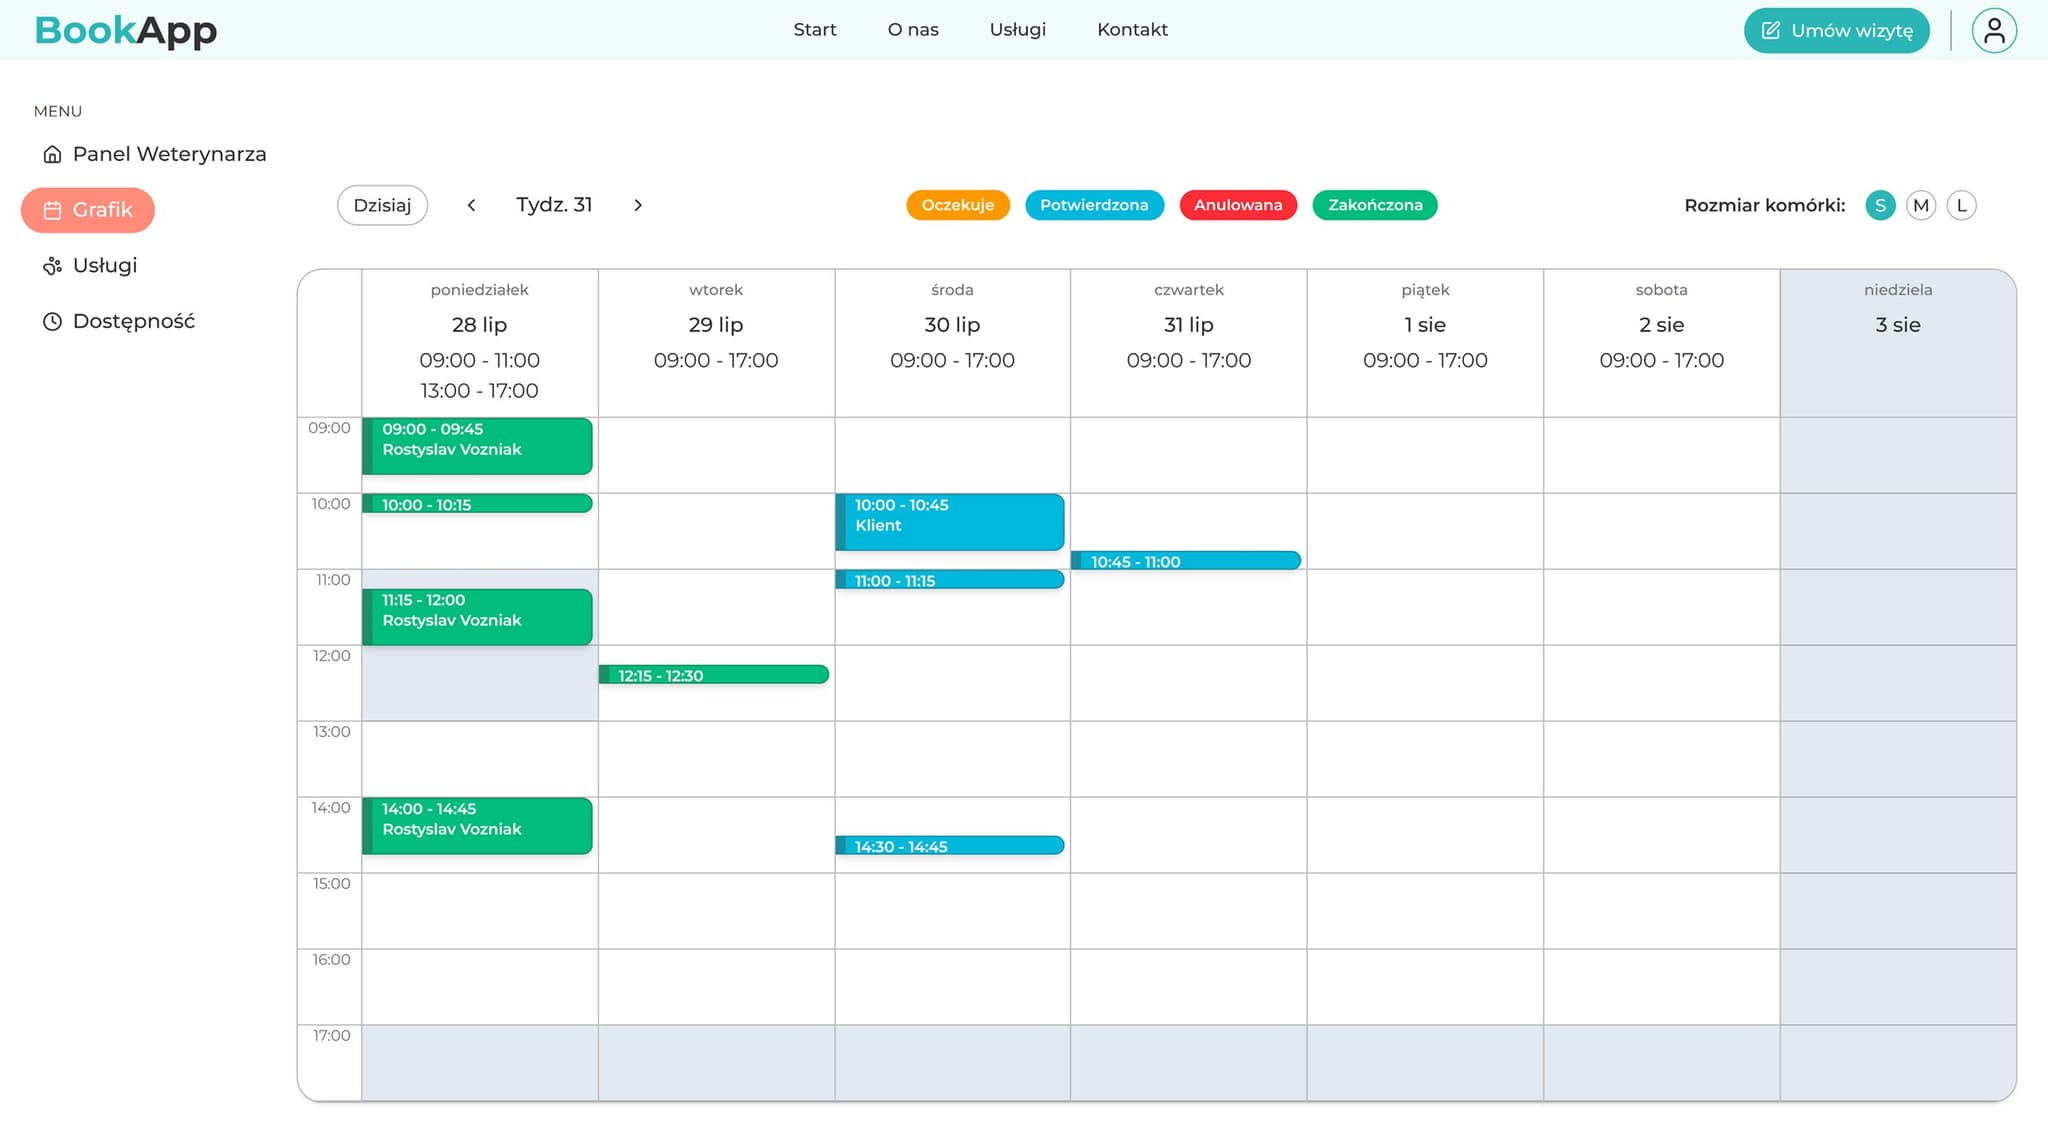The width and height of the screenshot is (2048, 1128).
Task: Open the Grafik calendar section
Action: click(88, 210)
